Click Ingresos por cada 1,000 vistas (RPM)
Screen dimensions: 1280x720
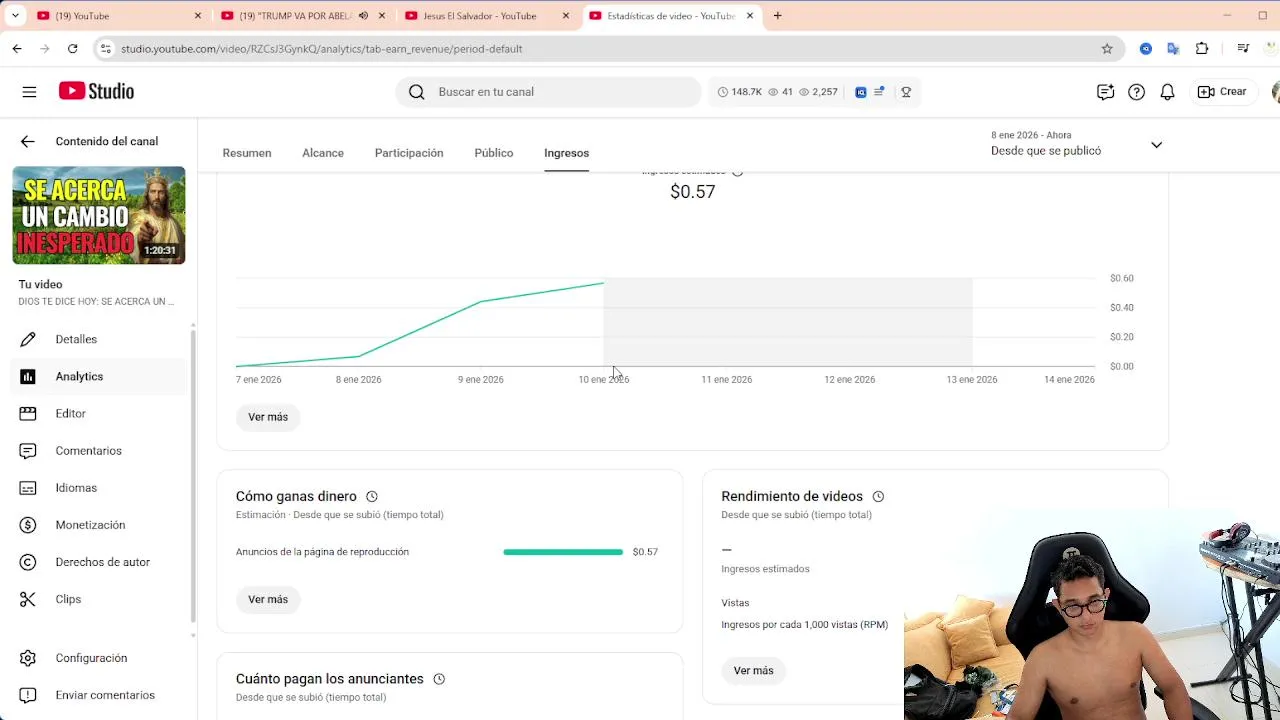tap(804, 625)
